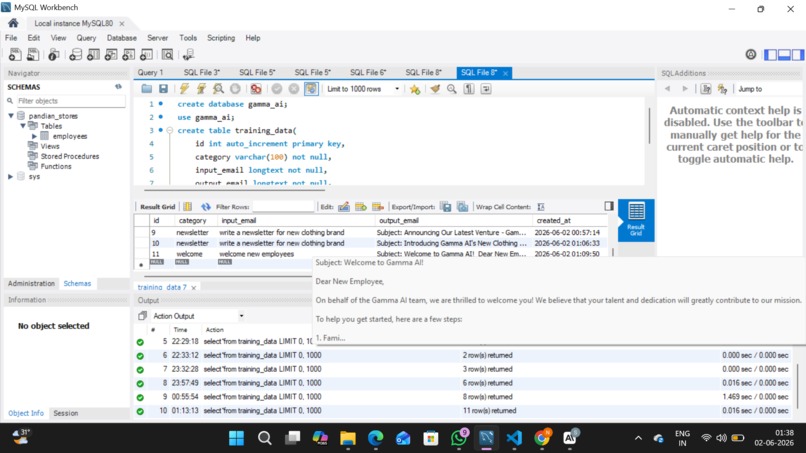The width and height of the screenshot is (806, 453).
Task: Beautify the SQL with broom icon
Action: coord(435,89)
